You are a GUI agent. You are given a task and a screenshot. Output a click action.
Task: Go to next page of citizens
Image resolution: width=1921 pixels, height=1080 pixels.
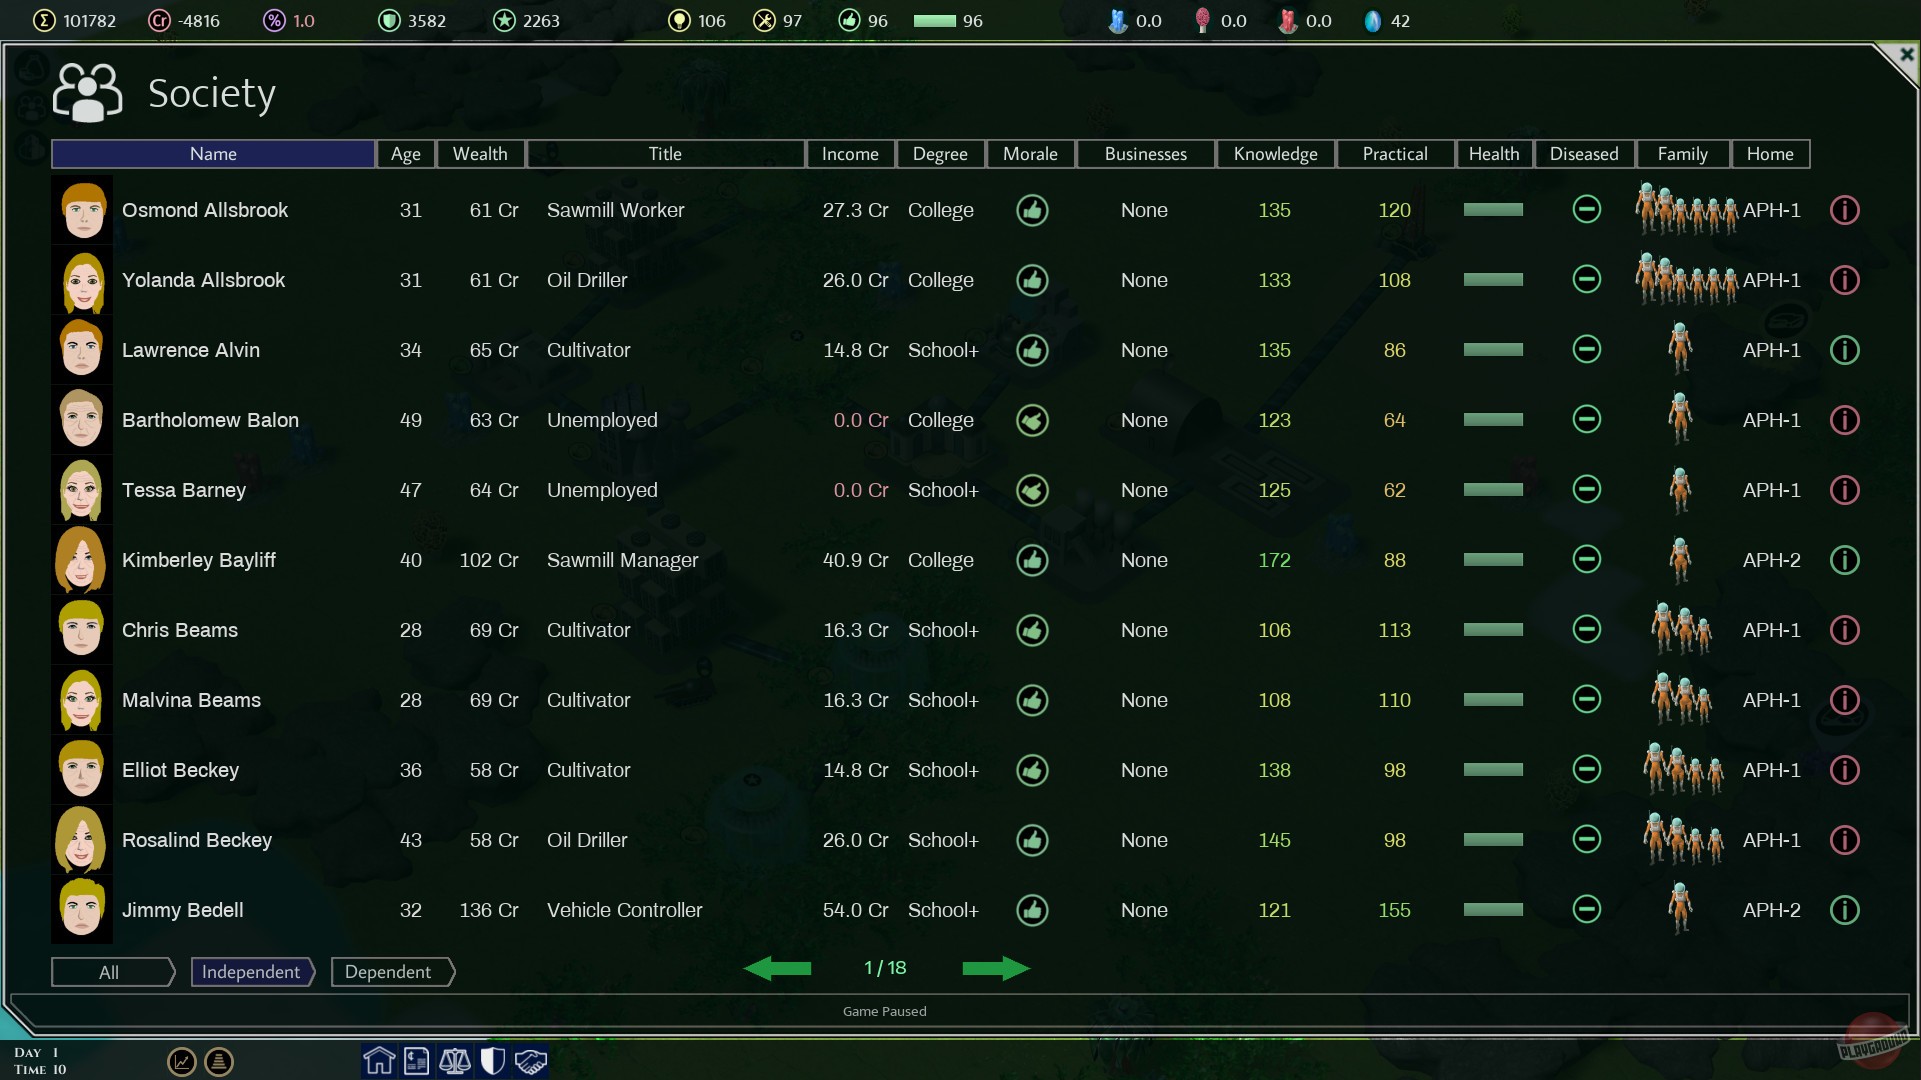[x=995, y=968]
